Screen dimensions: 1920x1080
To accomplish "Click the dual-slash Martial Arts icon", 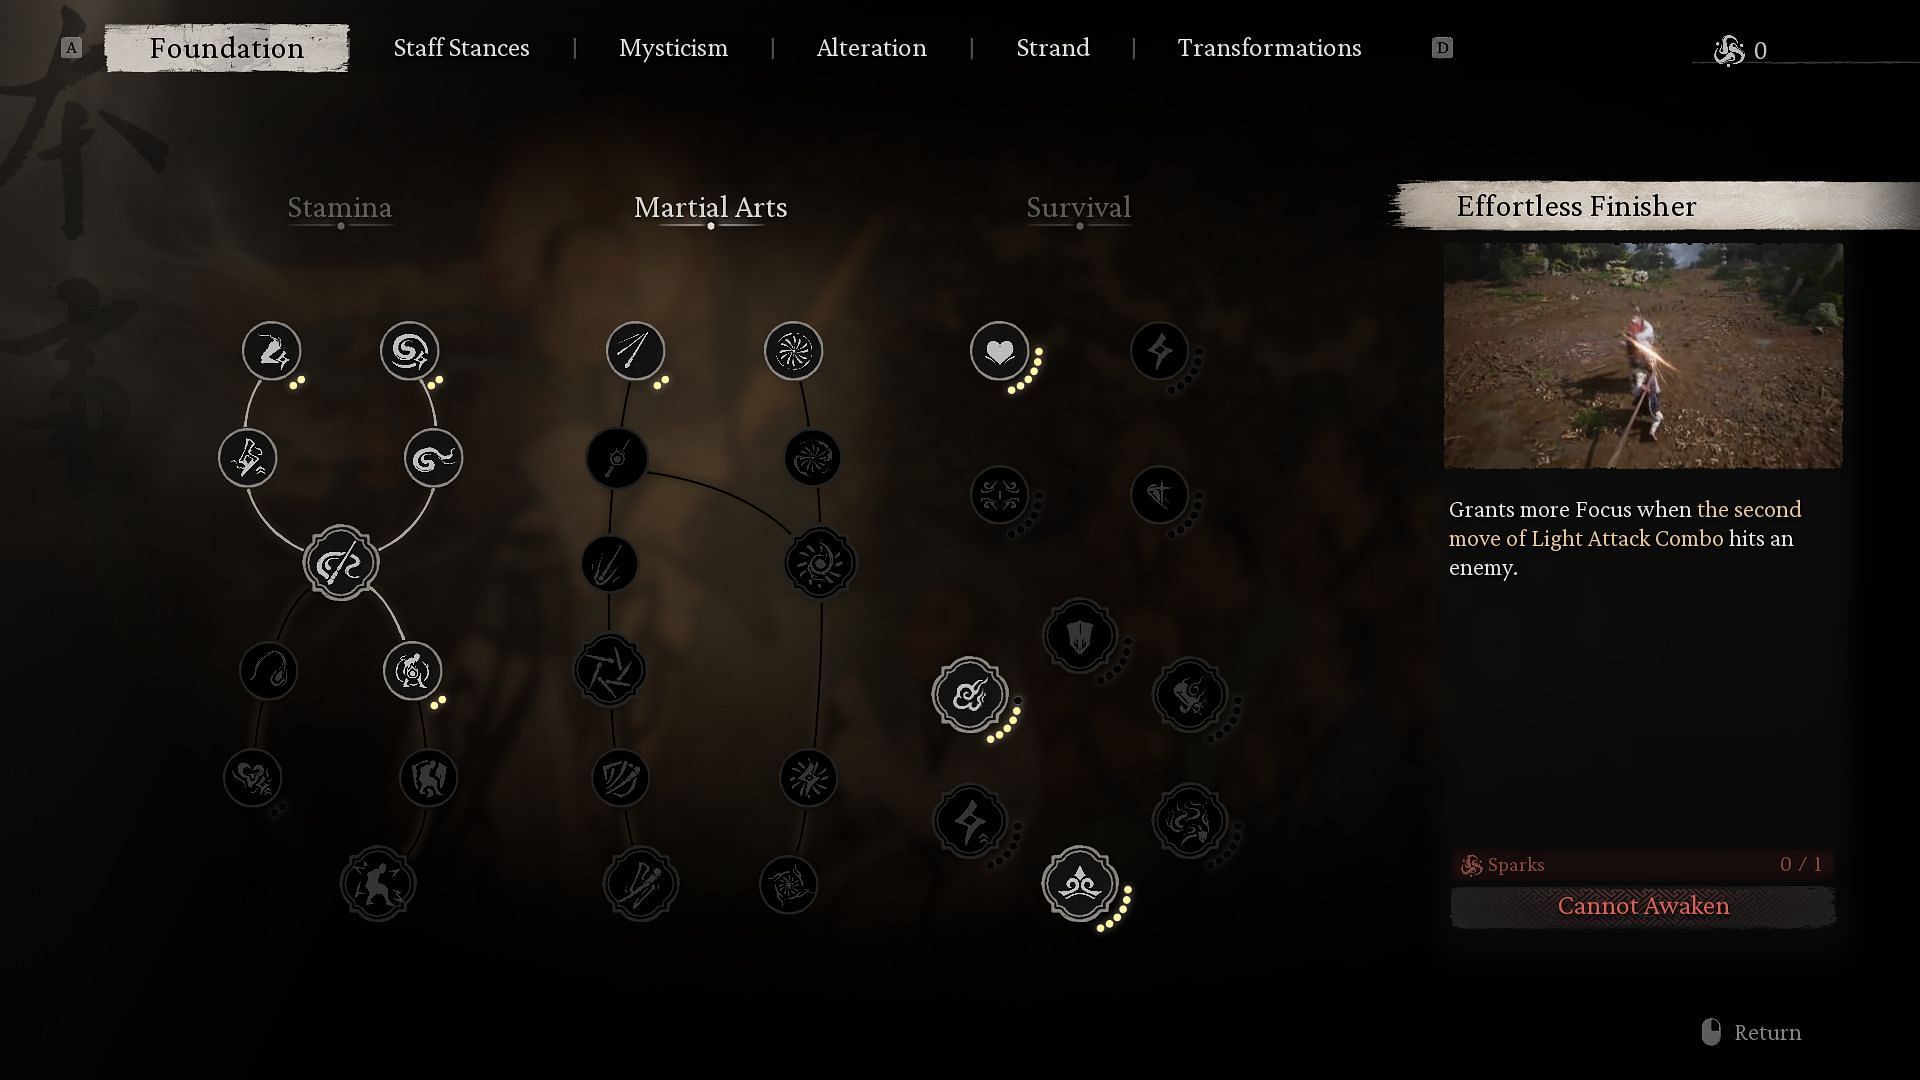I will pos(634,351).
